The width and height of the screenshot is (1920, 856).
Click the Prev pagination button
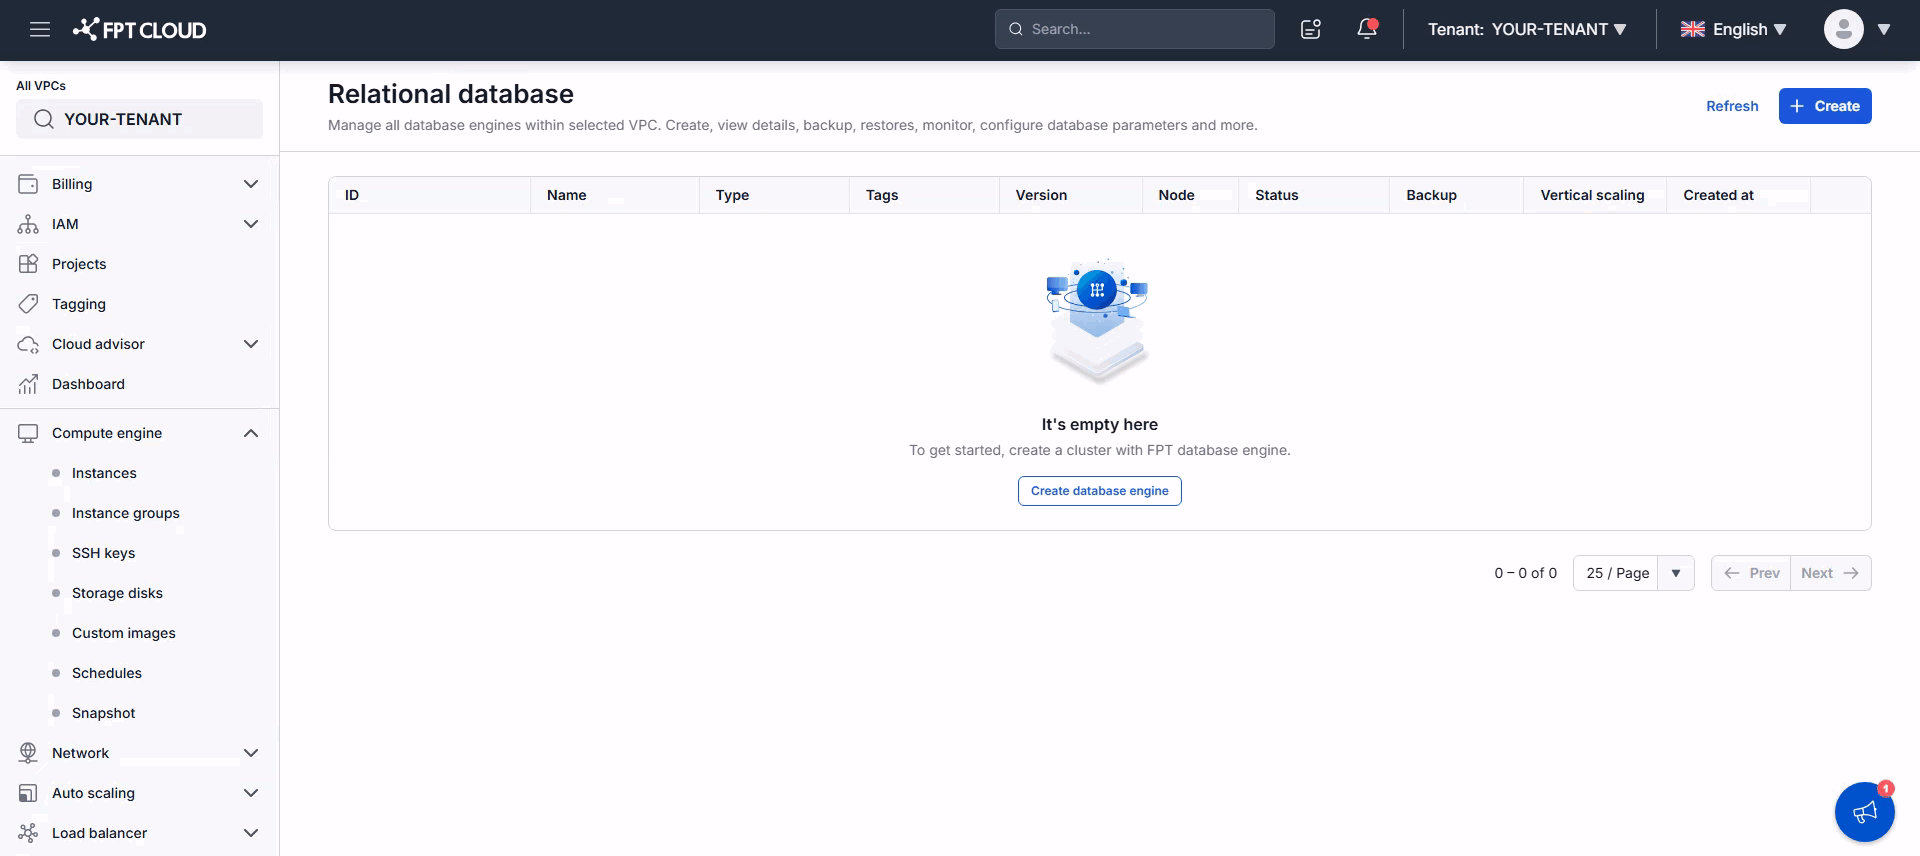tap(1751, 573)
